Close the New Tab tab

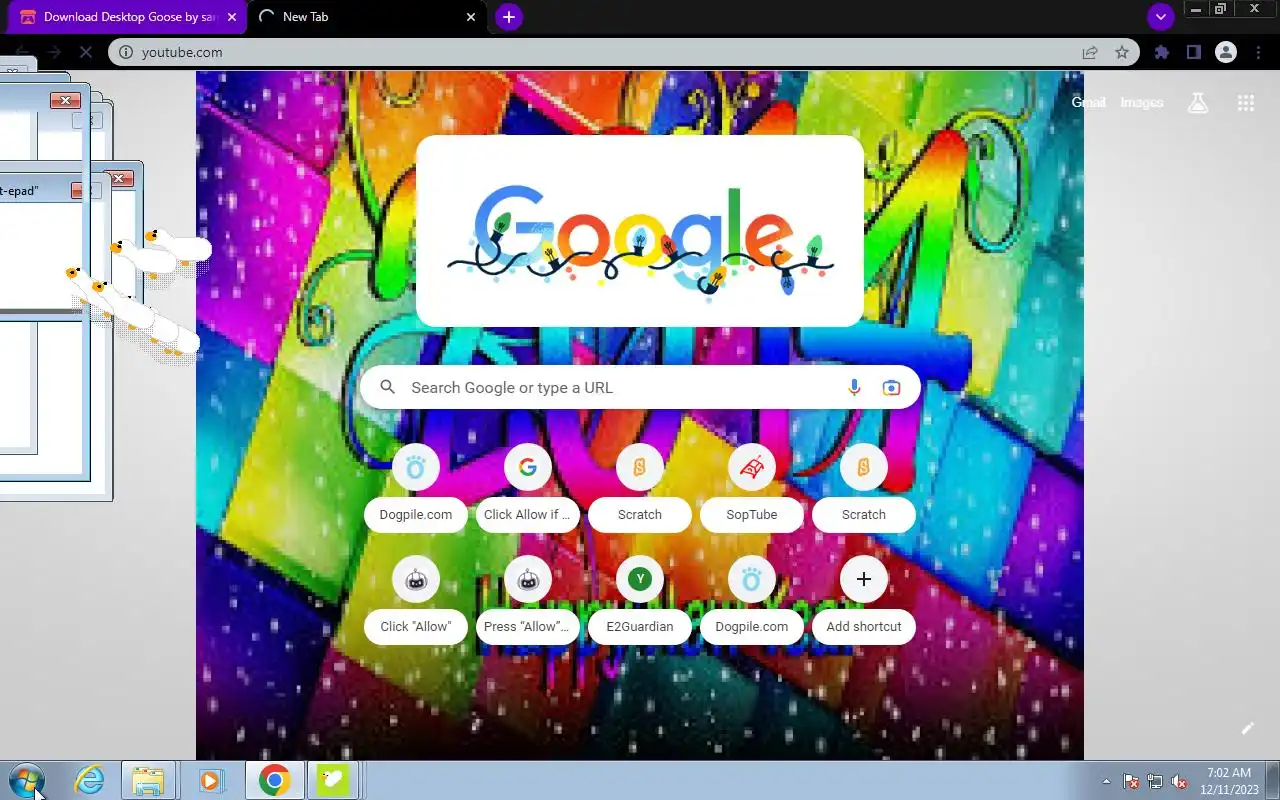[x=471, y=17]
